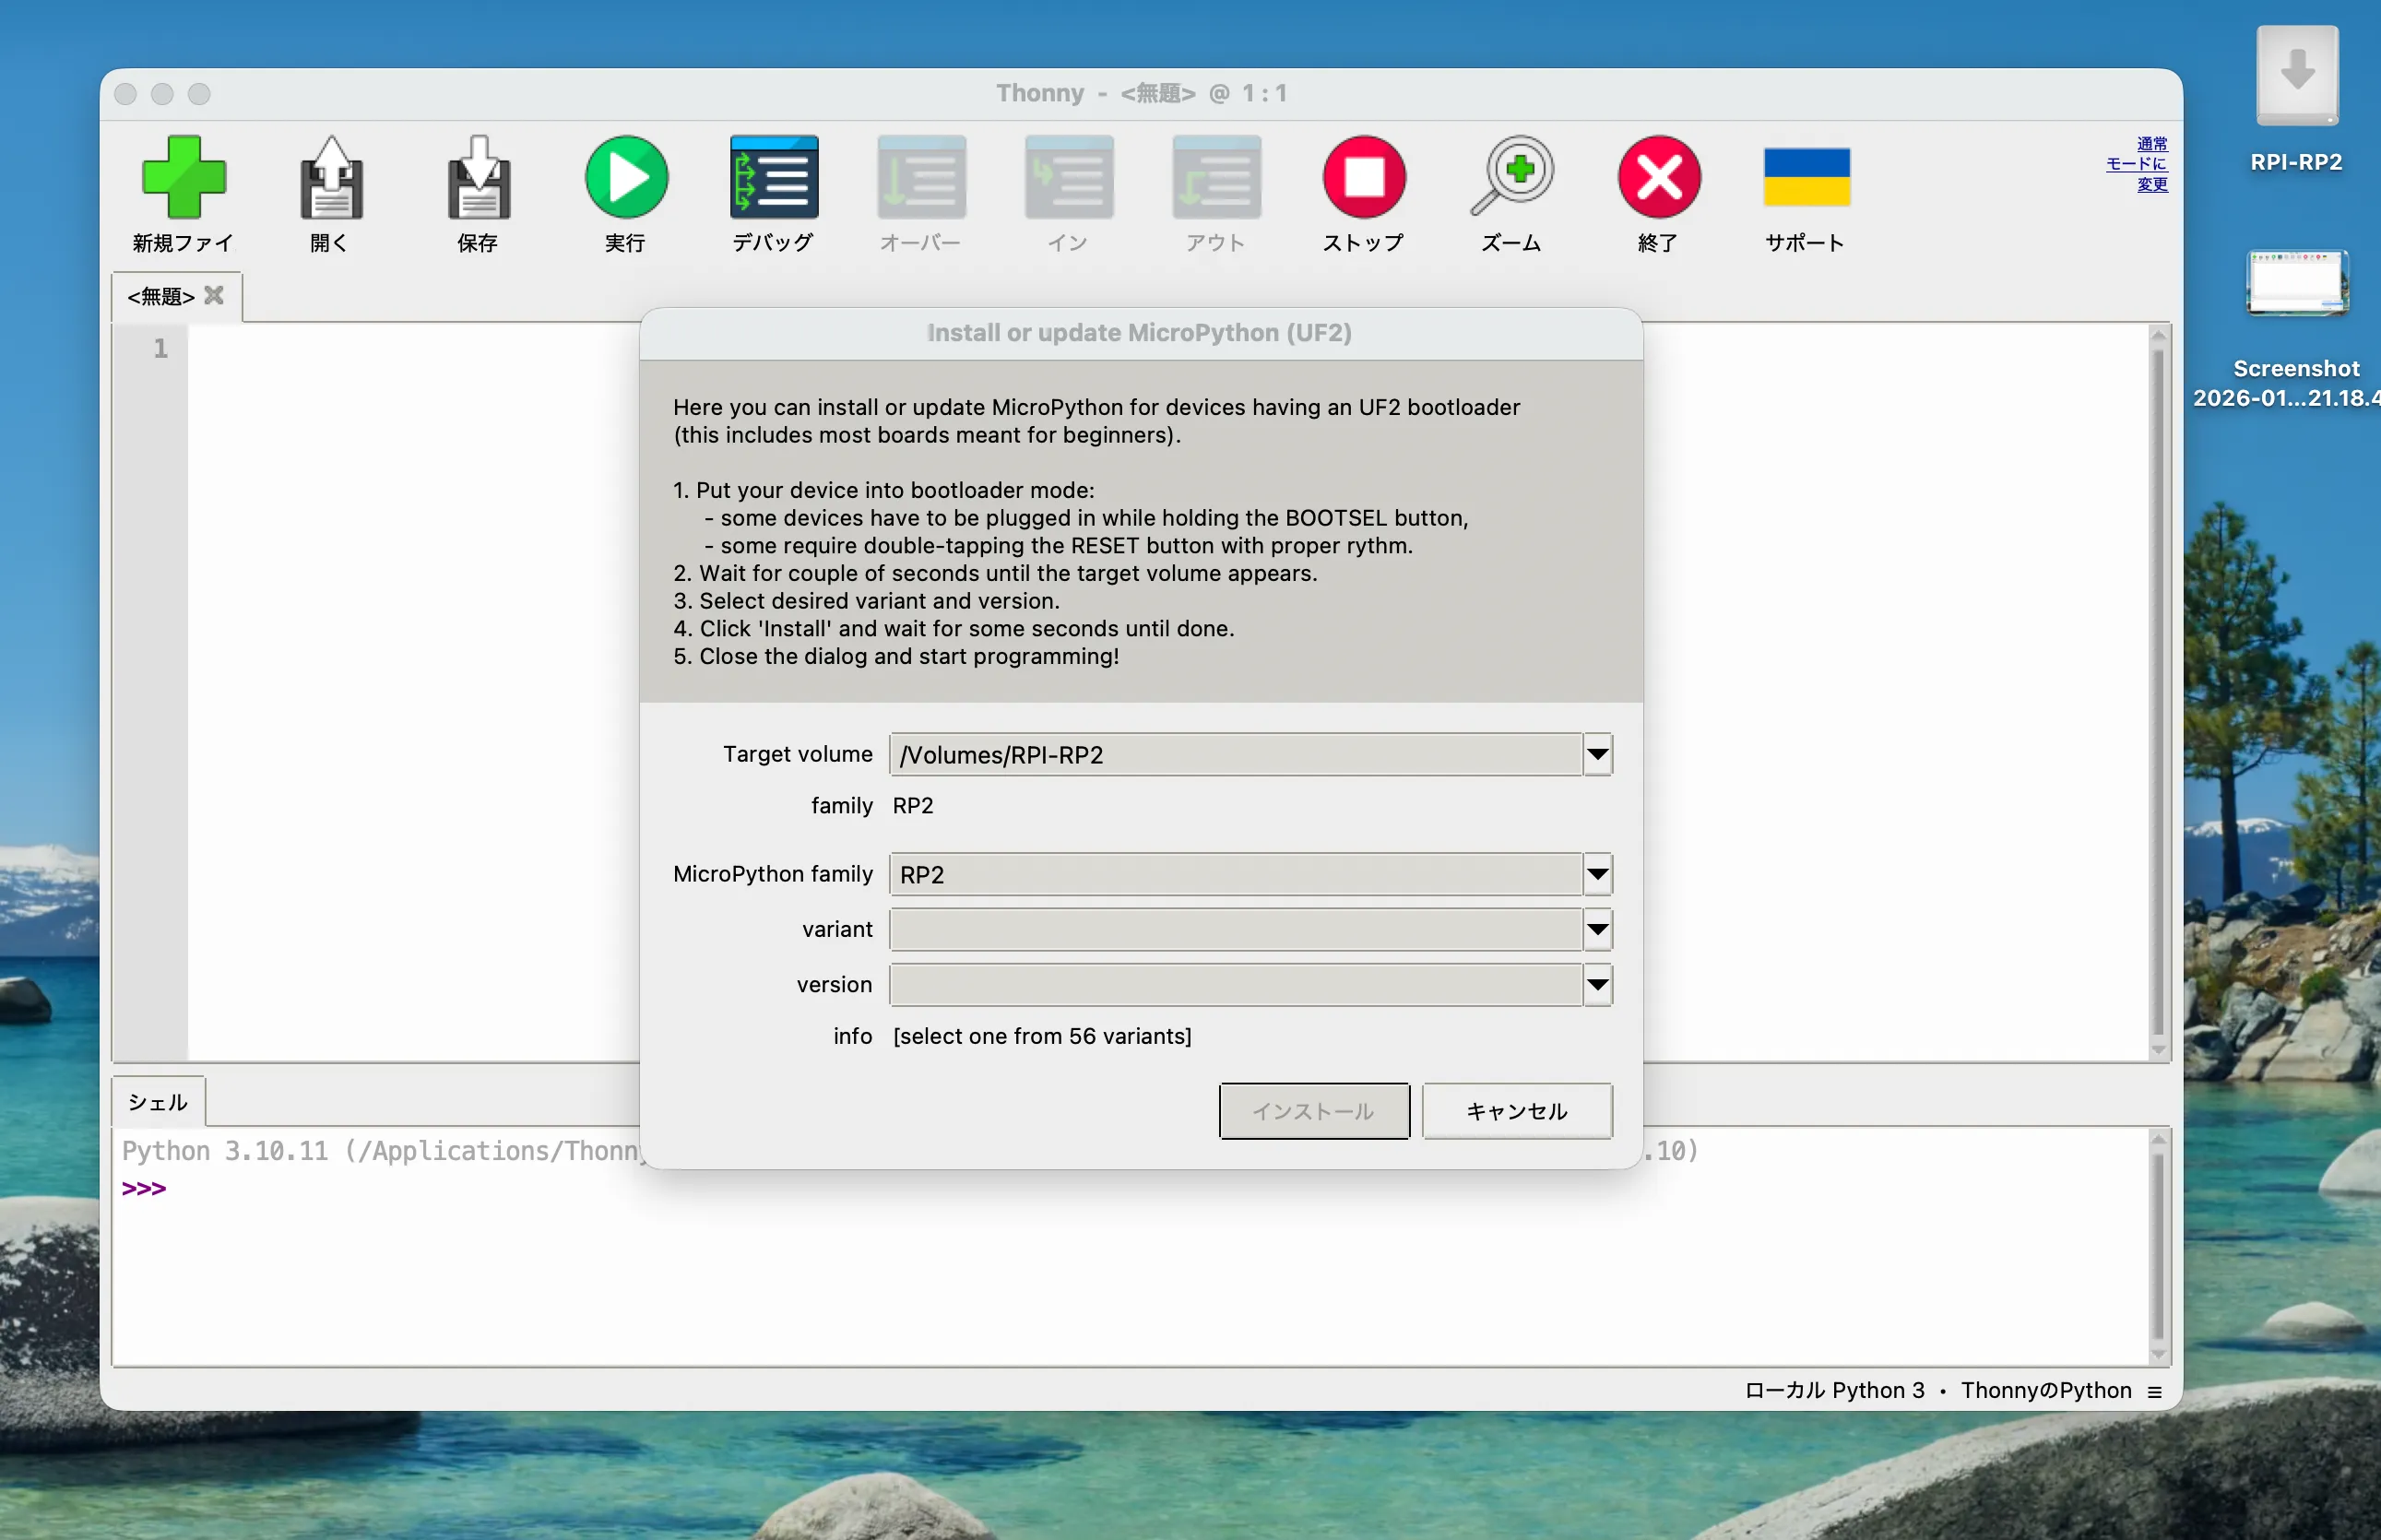Click the red 終了 quit icon
Image resolution: width=2381 pixels, height=1540 pixels.
click(x=1658, y=177)
